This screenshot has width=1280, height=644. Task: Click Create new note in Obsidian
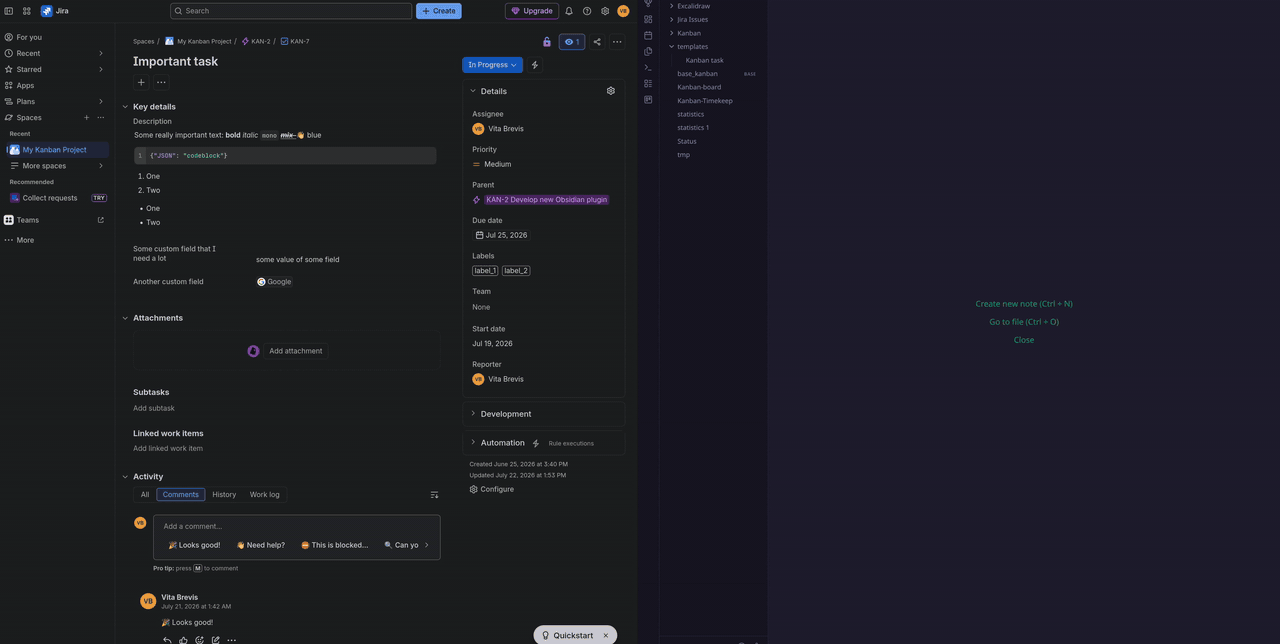[1024, 304]
